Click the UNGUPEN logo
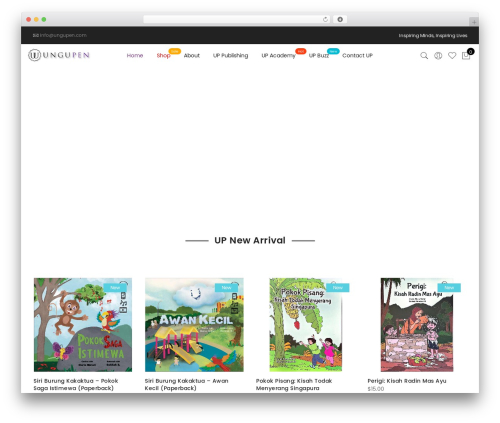 click(x=59, y=55)
